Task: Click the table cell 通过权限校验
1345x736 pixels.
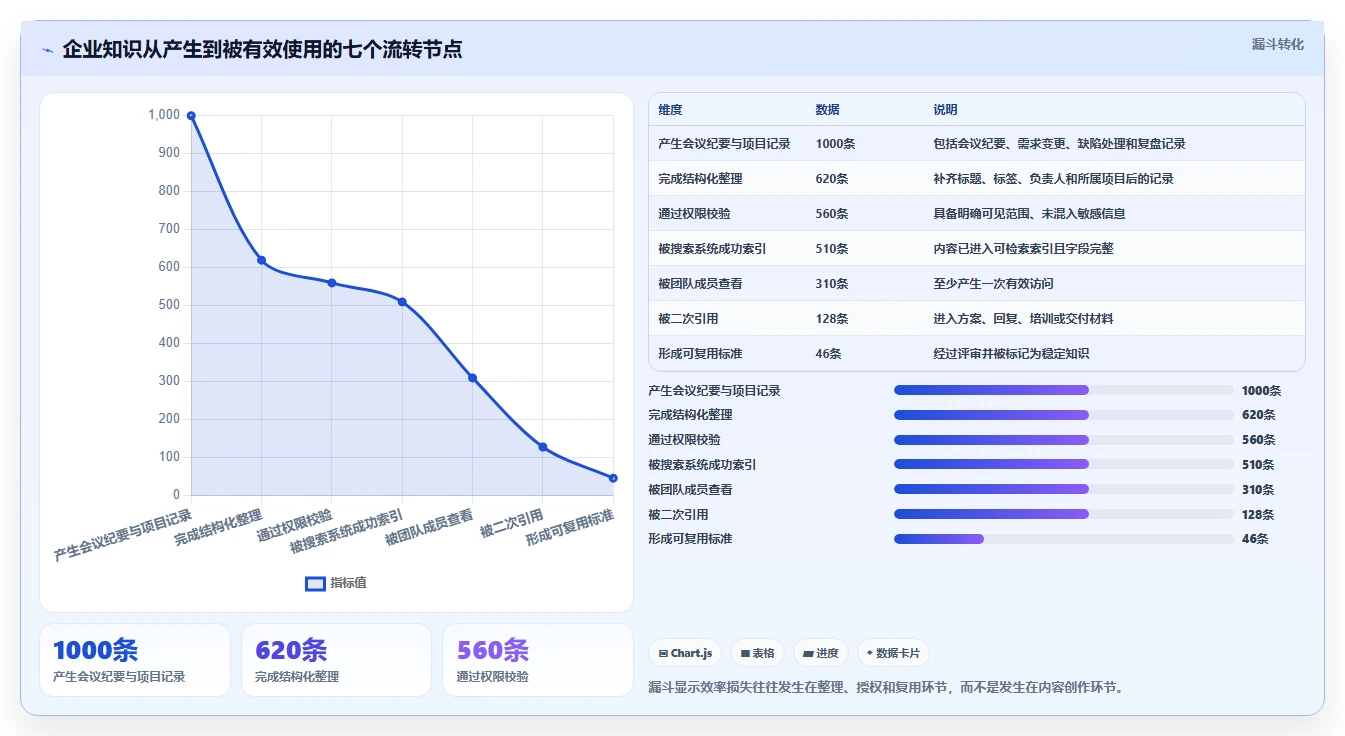Action: [694, 214]
